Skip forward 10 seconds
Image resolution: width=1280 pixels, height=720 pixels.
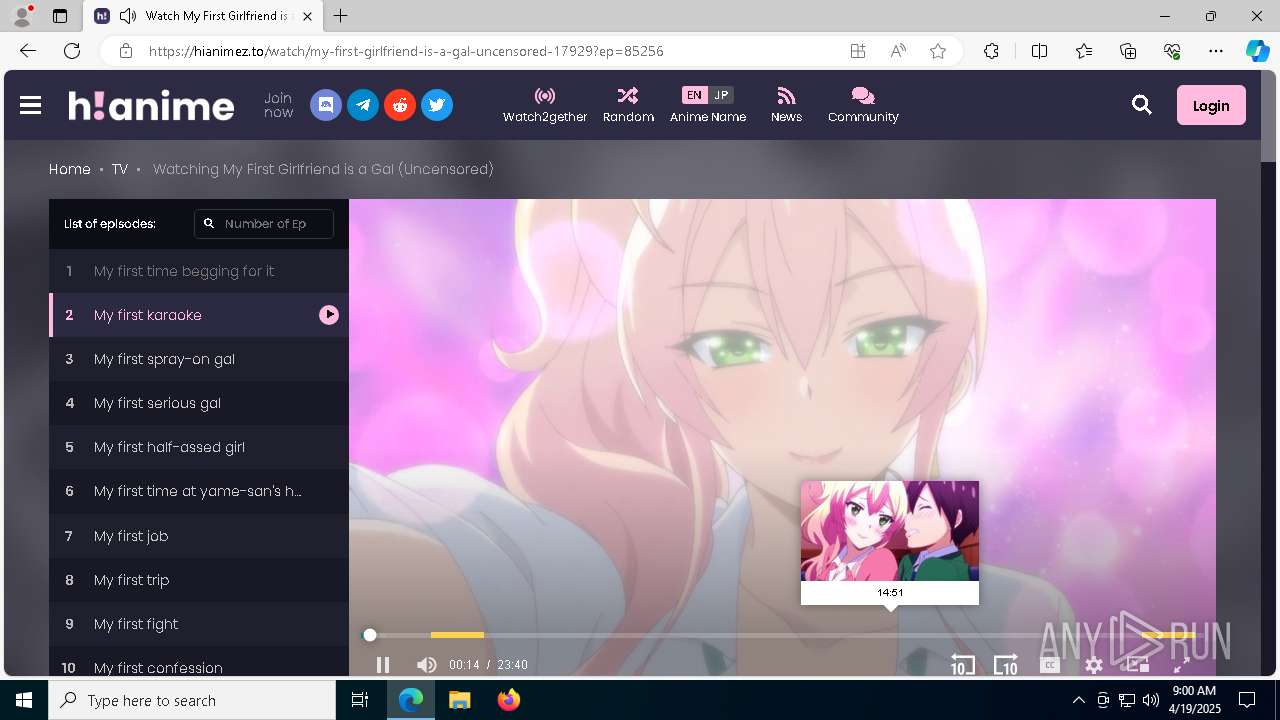tap(1006, 664)
